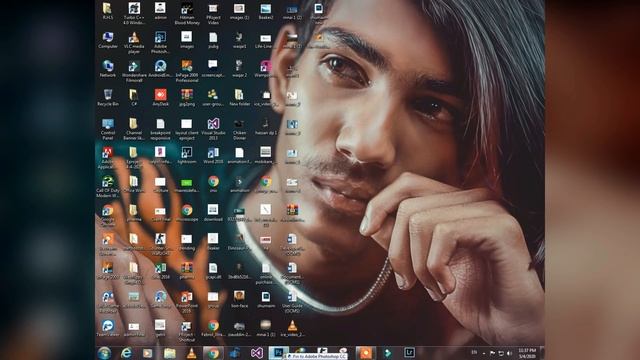Open the breakpoint responsive file
This screenshot has height=360, width=640.
point(160,129)
